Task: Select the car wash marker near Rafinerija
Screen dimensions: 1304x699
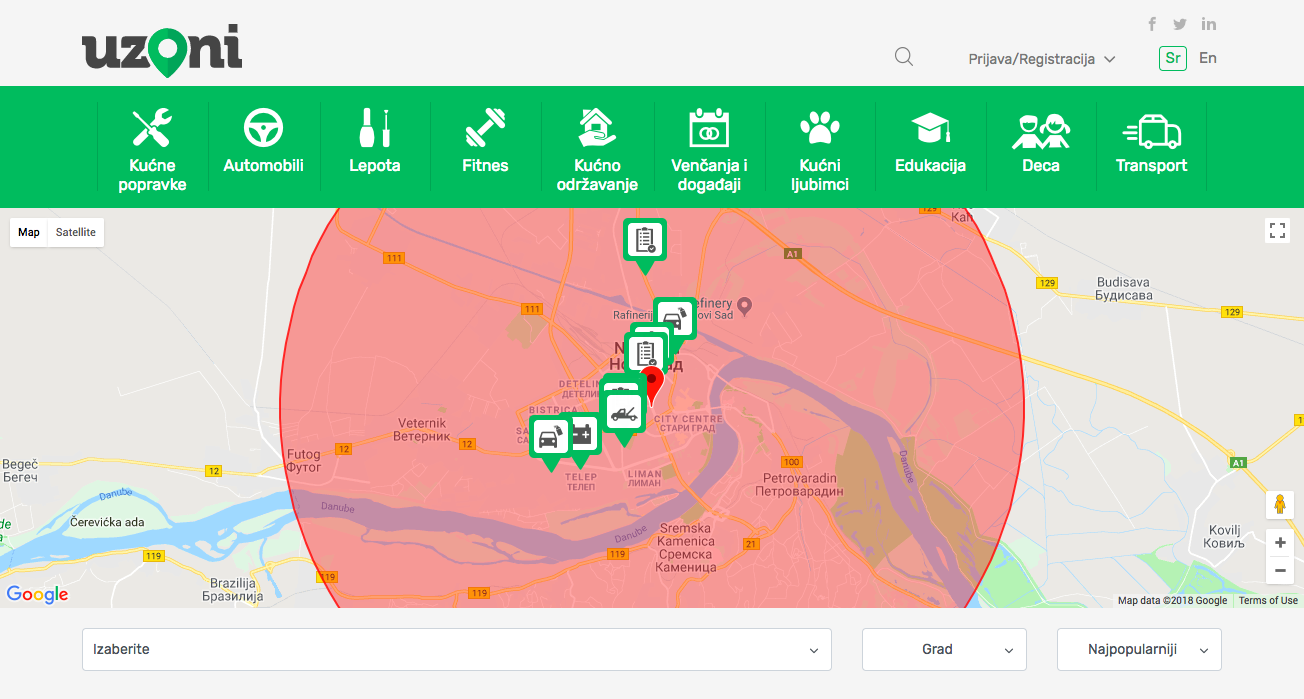Action: [675, 318]
